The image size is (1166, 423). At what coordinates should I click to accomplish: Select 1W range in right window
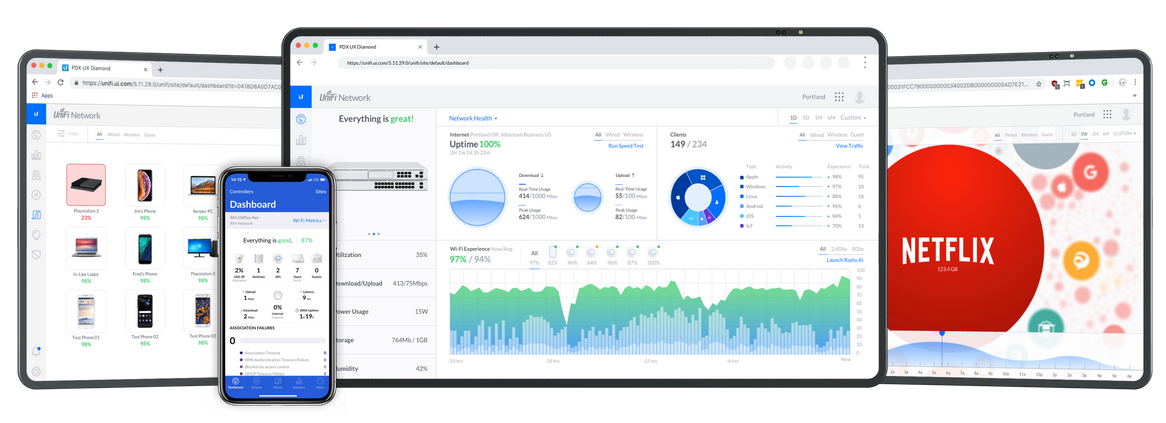(x=1084, y=134)
